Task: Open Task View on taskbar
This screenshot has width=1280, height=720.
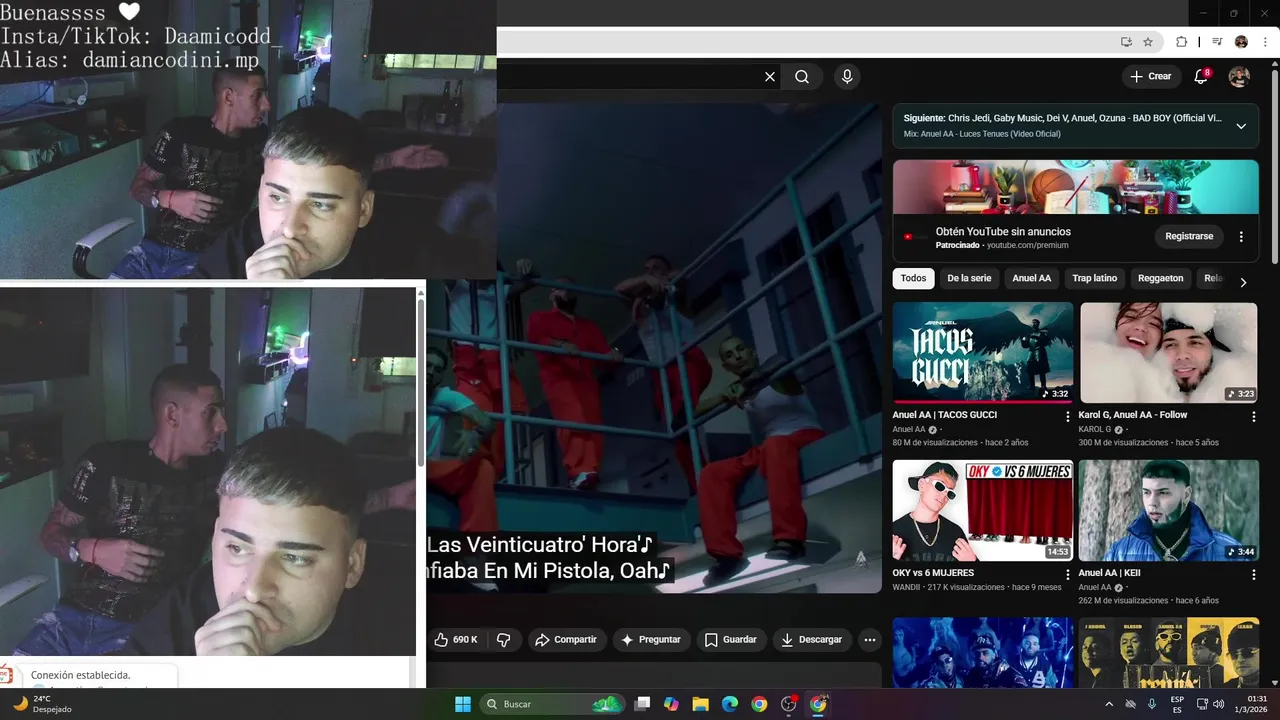Action: (643, 704)
